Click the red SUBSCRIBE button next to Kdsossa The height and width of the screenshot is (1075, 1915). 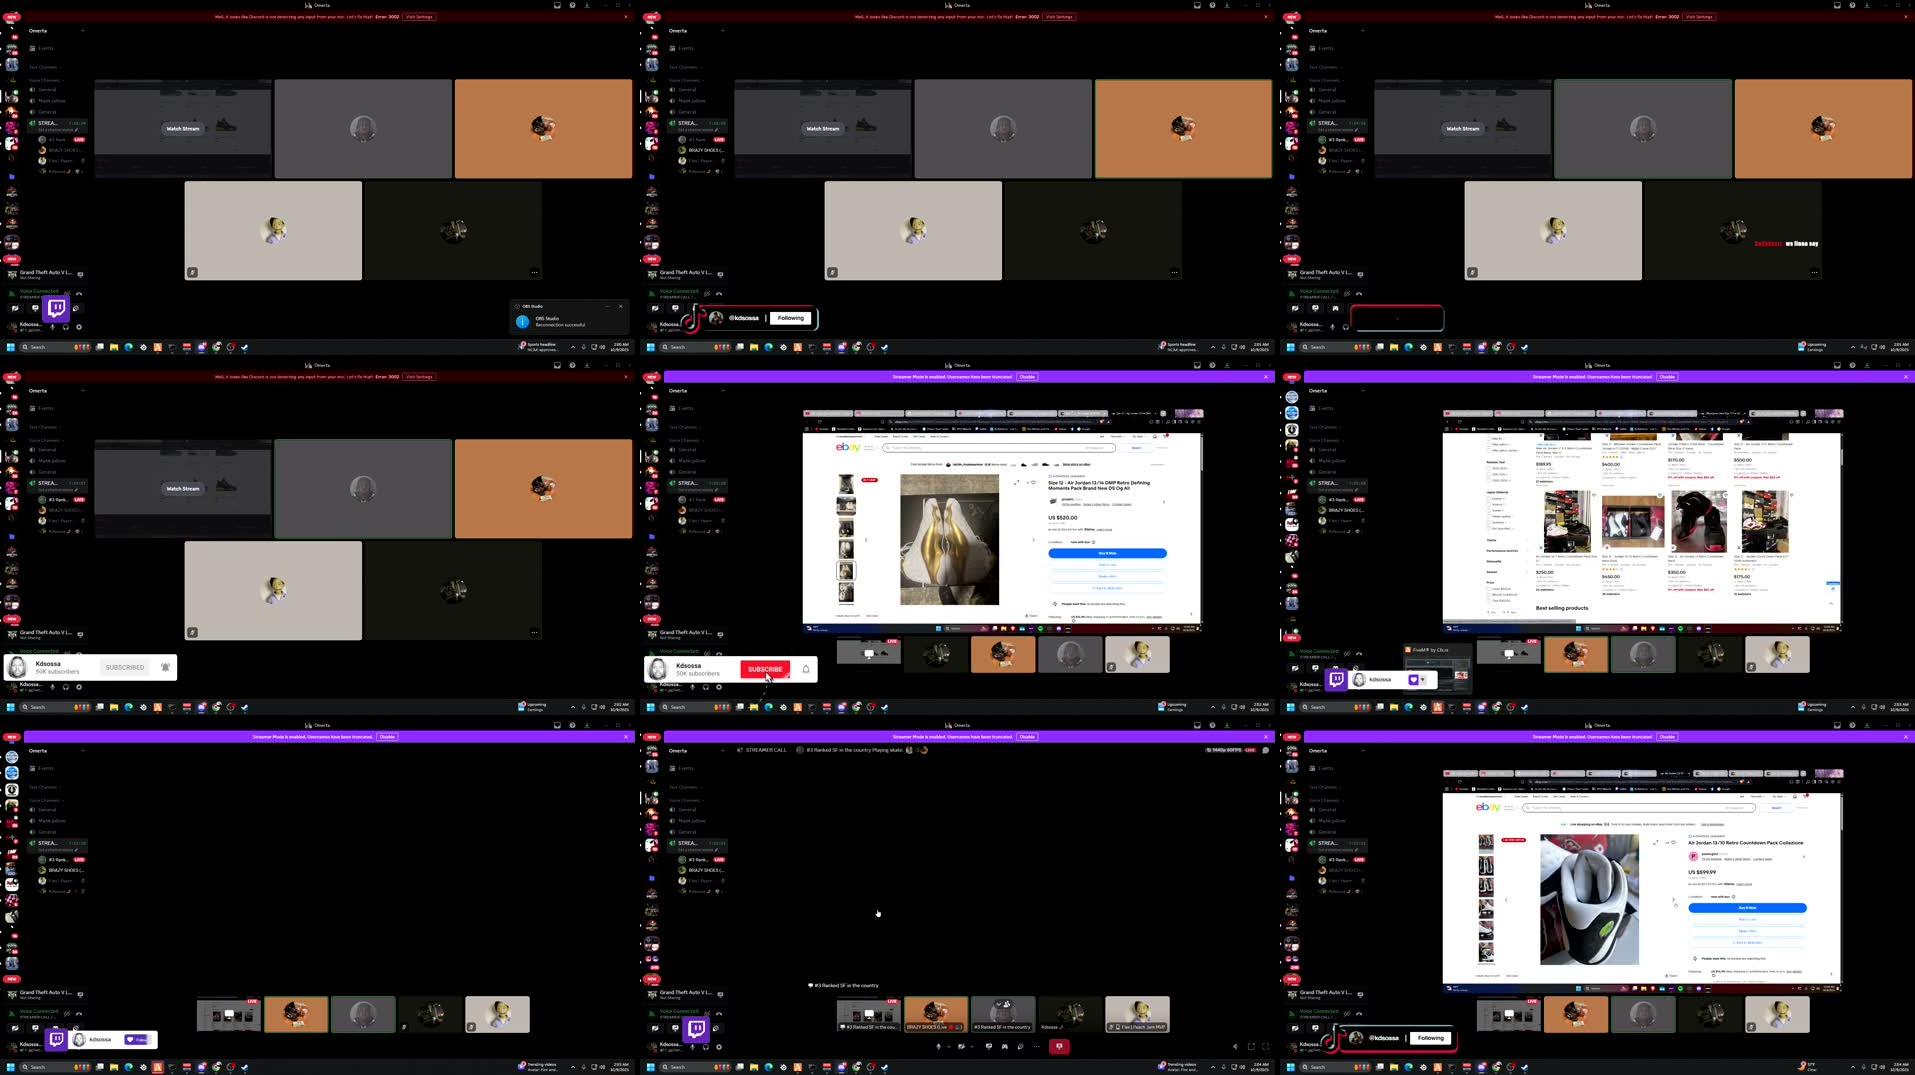click(765, 669)
